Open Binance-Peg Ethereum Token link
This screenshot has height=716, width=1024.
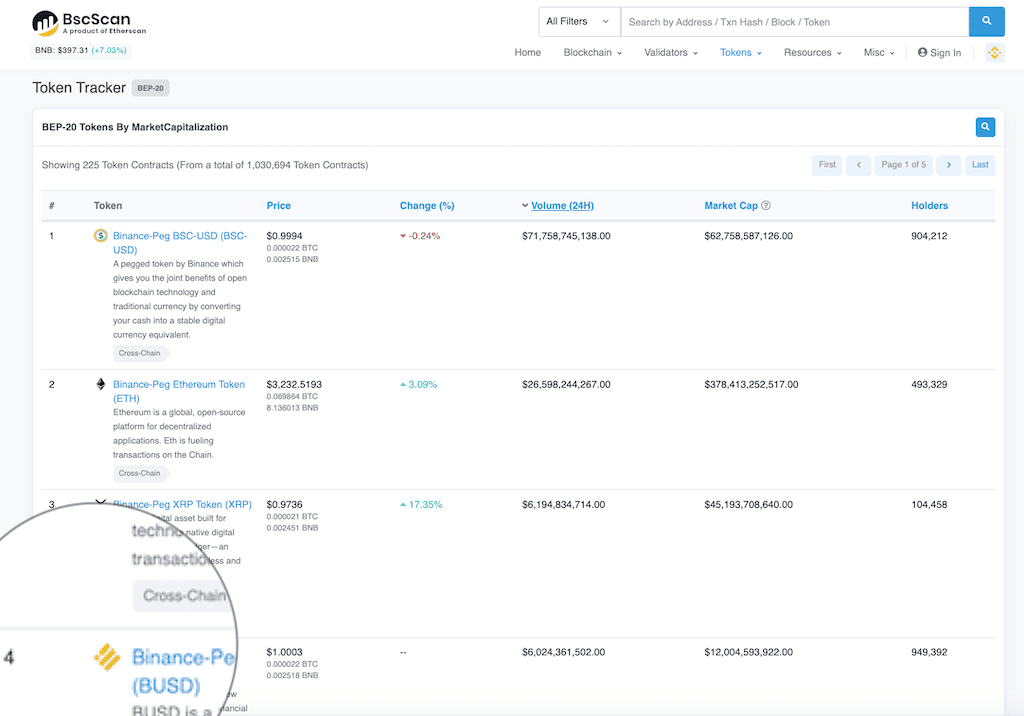click(x=179, y=391)
